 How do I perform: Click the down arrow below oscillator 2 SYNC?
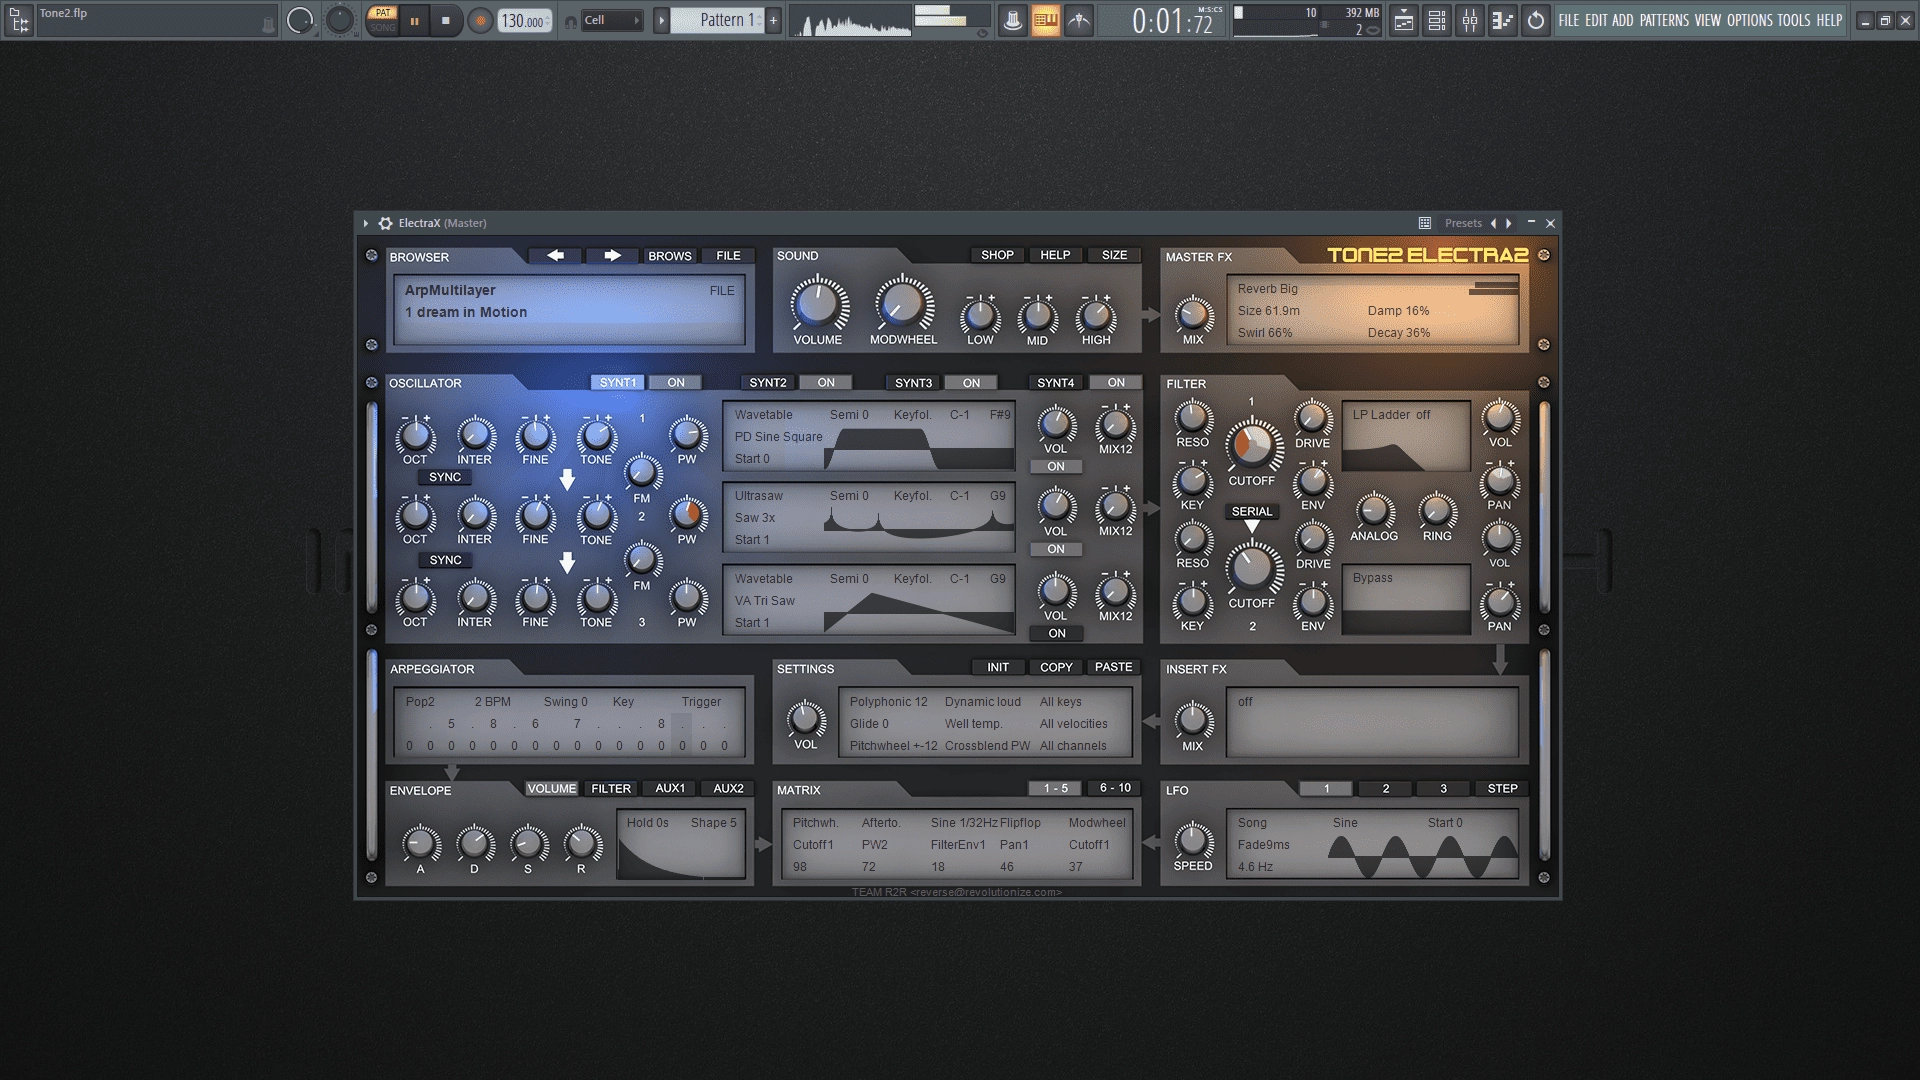567,563
